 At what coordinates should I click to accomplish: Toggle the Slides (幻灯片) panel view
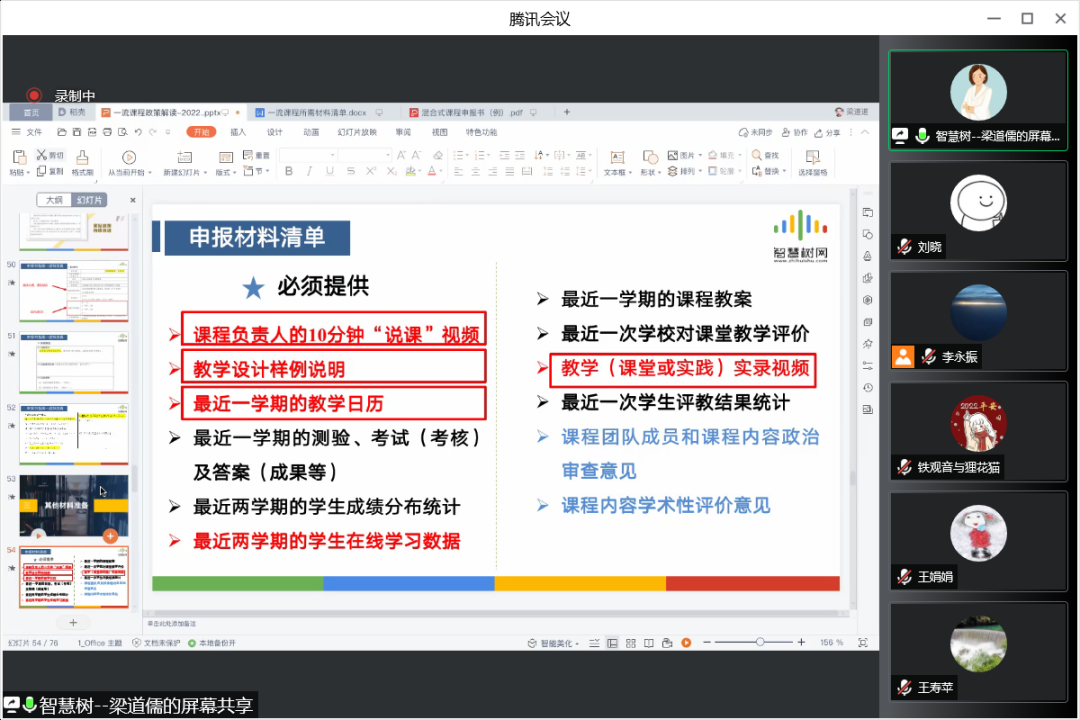pyautogui.click(x=89, y=200)
